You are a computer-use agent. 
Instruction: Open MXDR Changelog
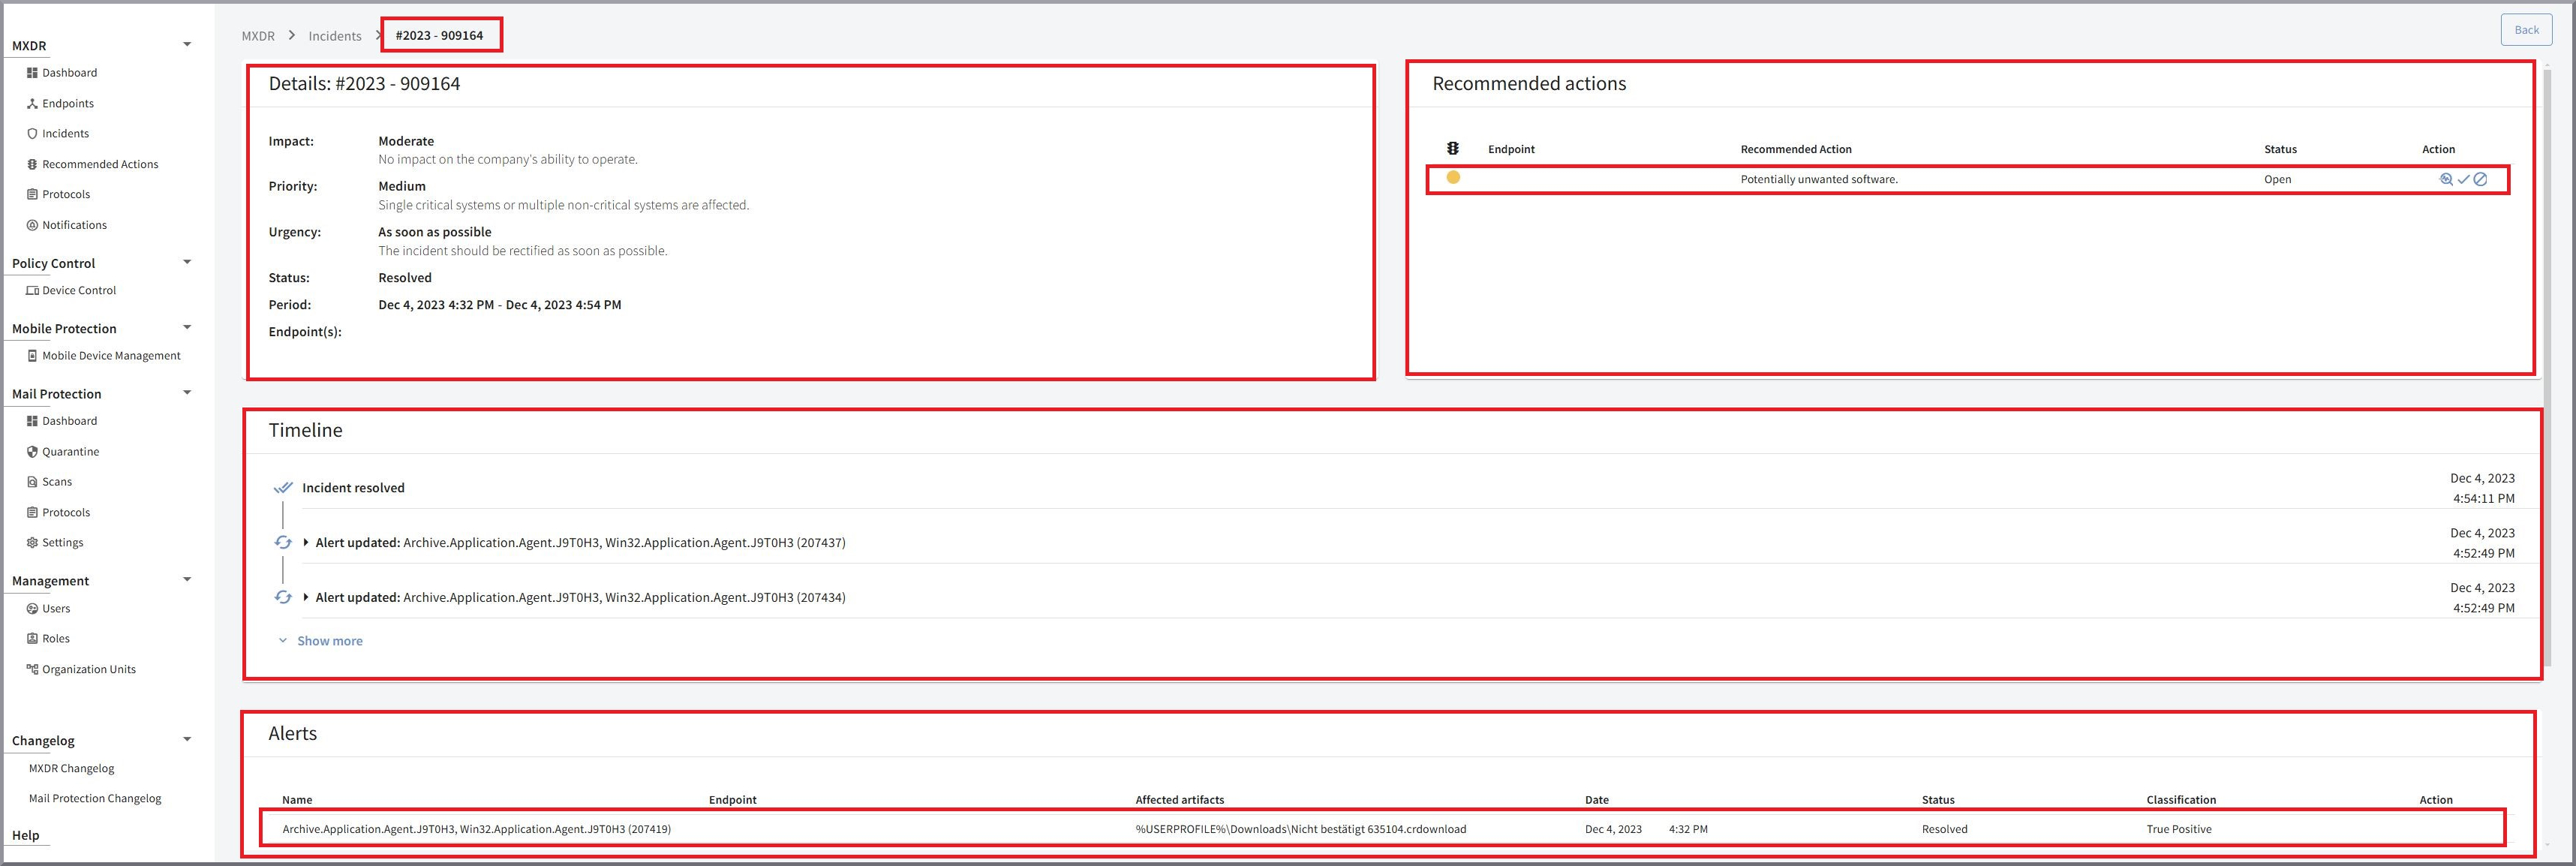pos(71,769)
